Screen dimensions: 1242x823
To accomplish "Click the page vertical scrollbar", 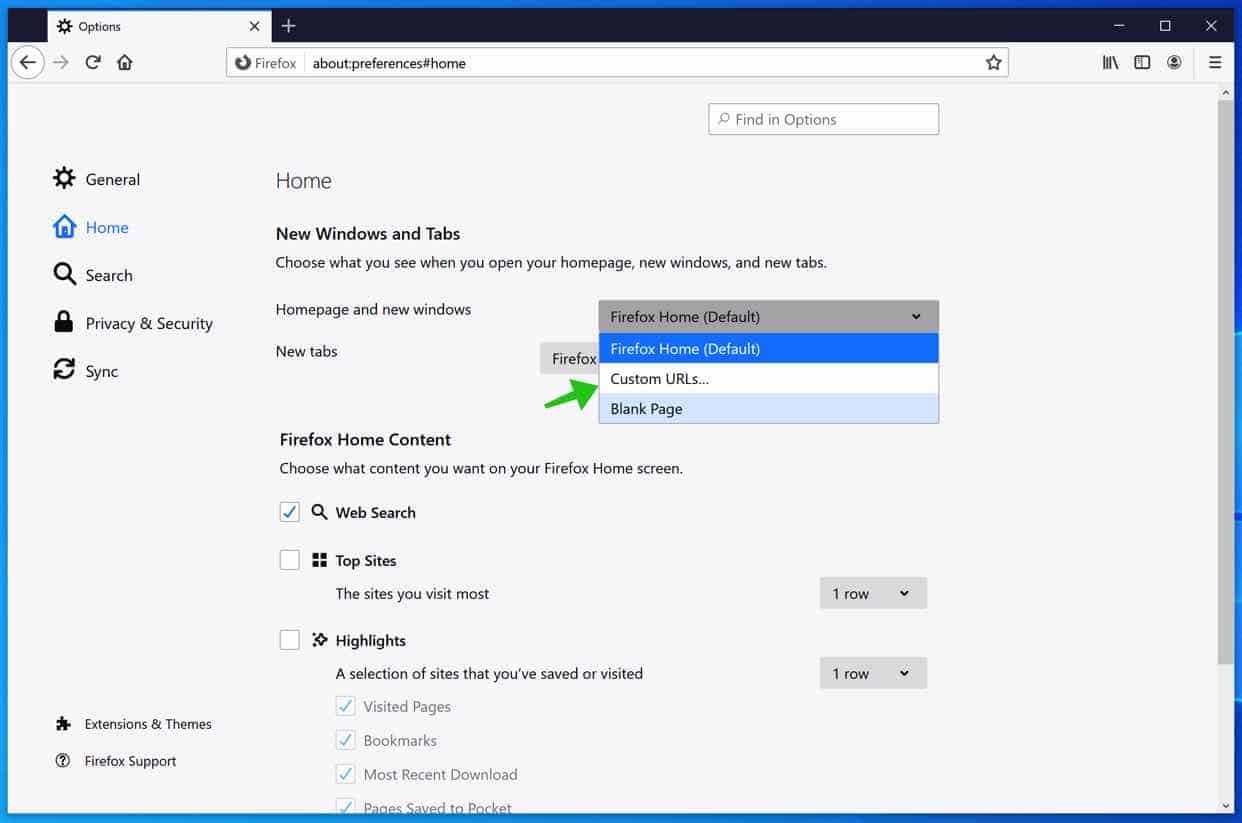I will click(1226, 380).
